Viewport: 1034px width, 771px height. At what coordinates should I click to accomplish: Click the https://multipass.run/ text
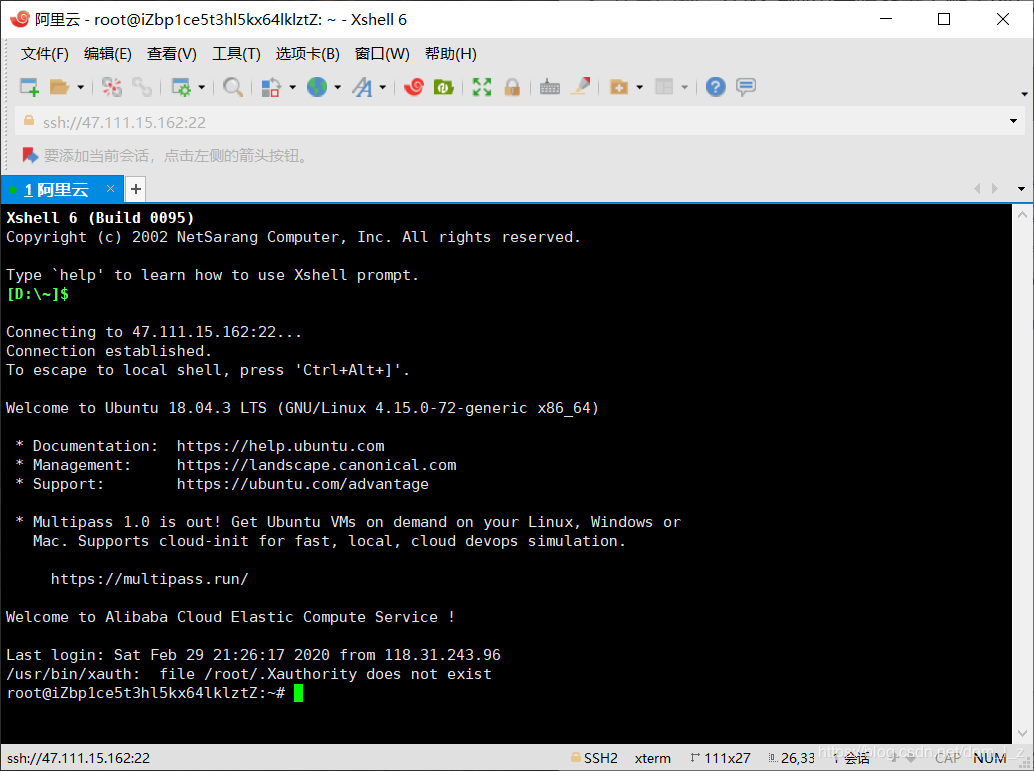150,579
